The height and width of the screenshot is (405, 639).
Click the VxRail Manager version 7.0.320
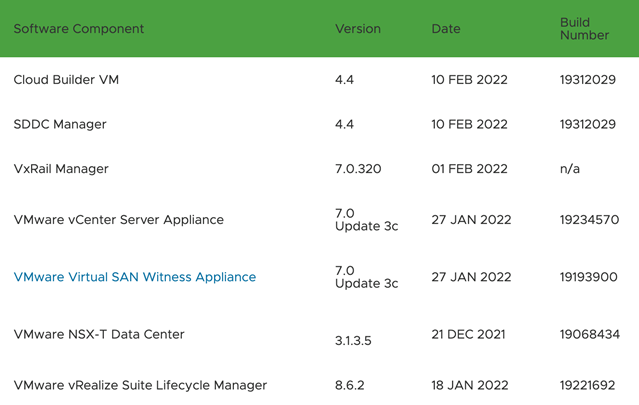coord(358,169)
